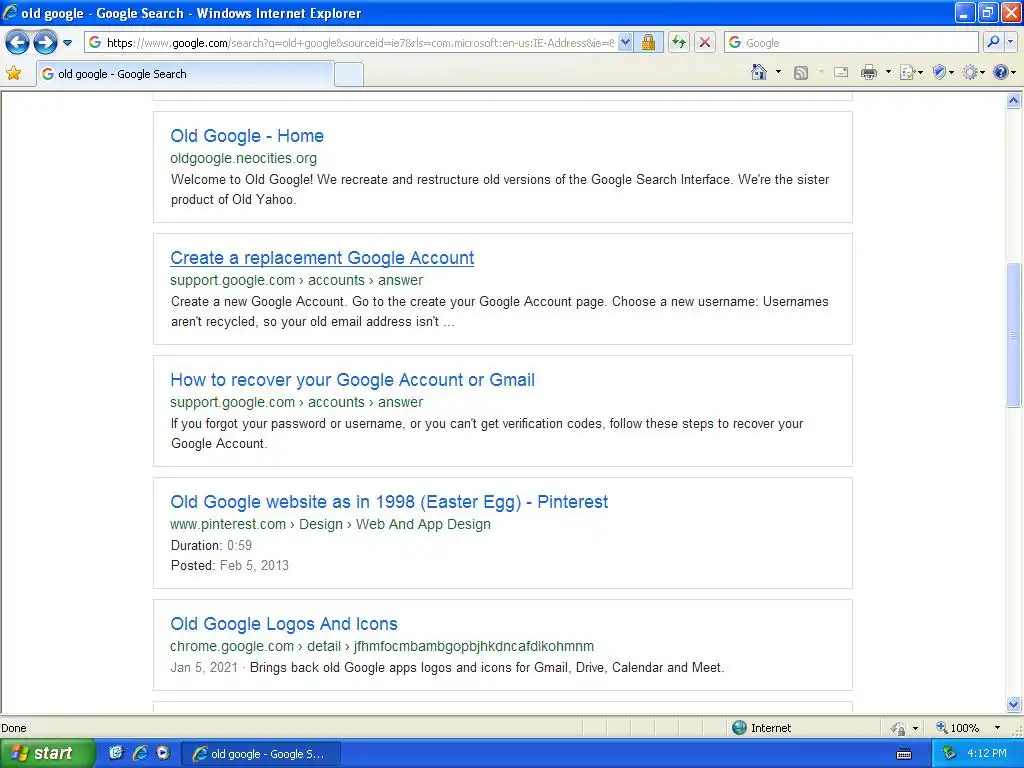Click the Internet security zone indicator

(761, 728)
